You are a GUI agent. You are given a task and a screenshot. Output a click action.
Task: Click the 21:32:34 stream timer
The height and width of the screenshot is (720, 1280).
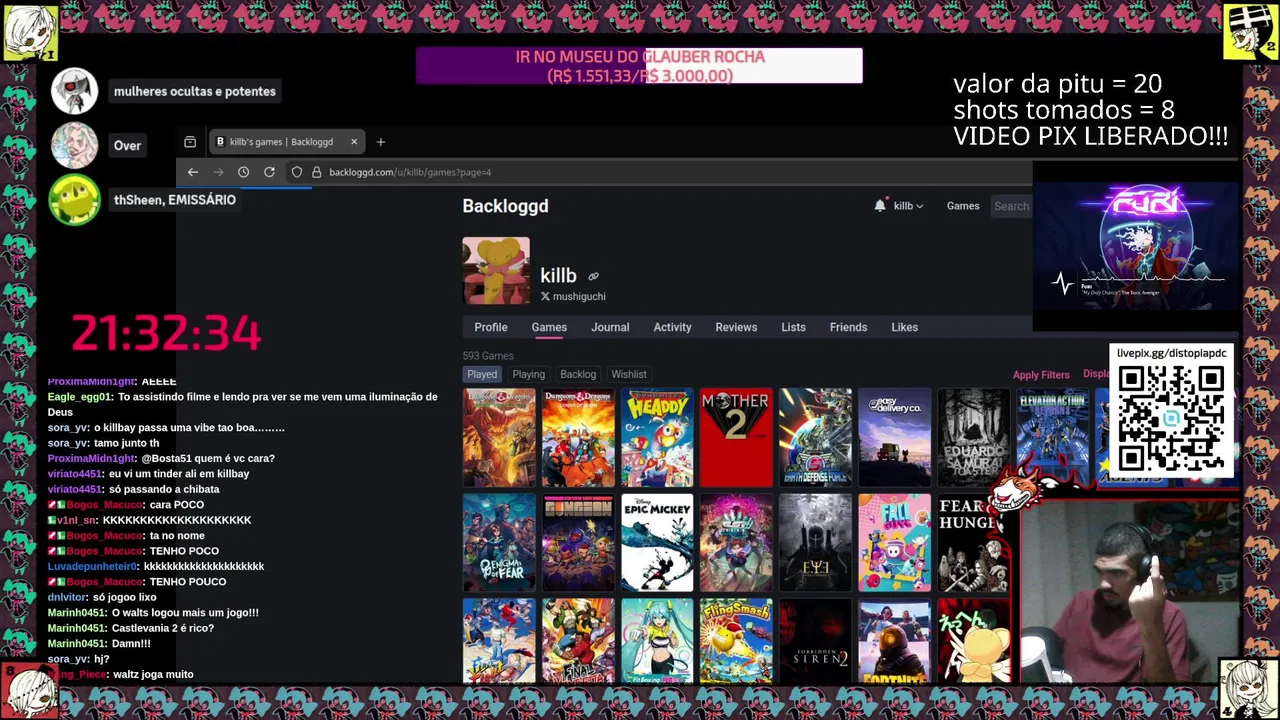click(166, 333)
